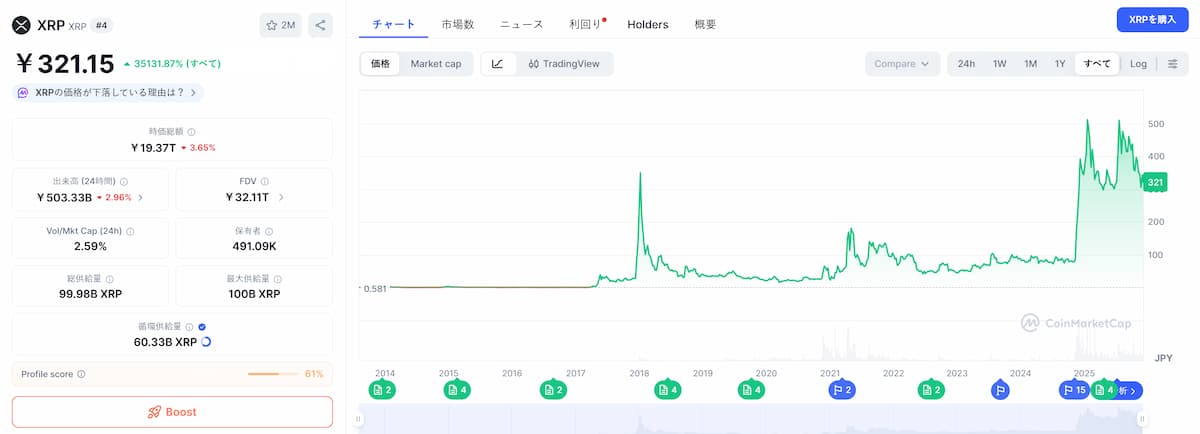Expand XRPの価格が下落している理由は？ prompt
1200x434 pixels.
(108, 92)
